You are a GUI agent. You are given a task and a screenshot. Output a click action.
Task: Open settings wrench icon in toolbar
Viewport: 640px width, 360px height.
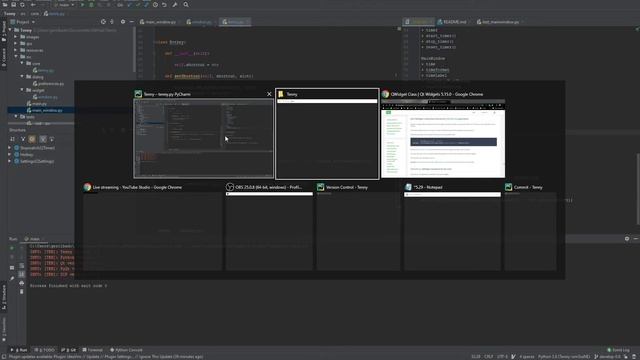[x=175, y=4]
